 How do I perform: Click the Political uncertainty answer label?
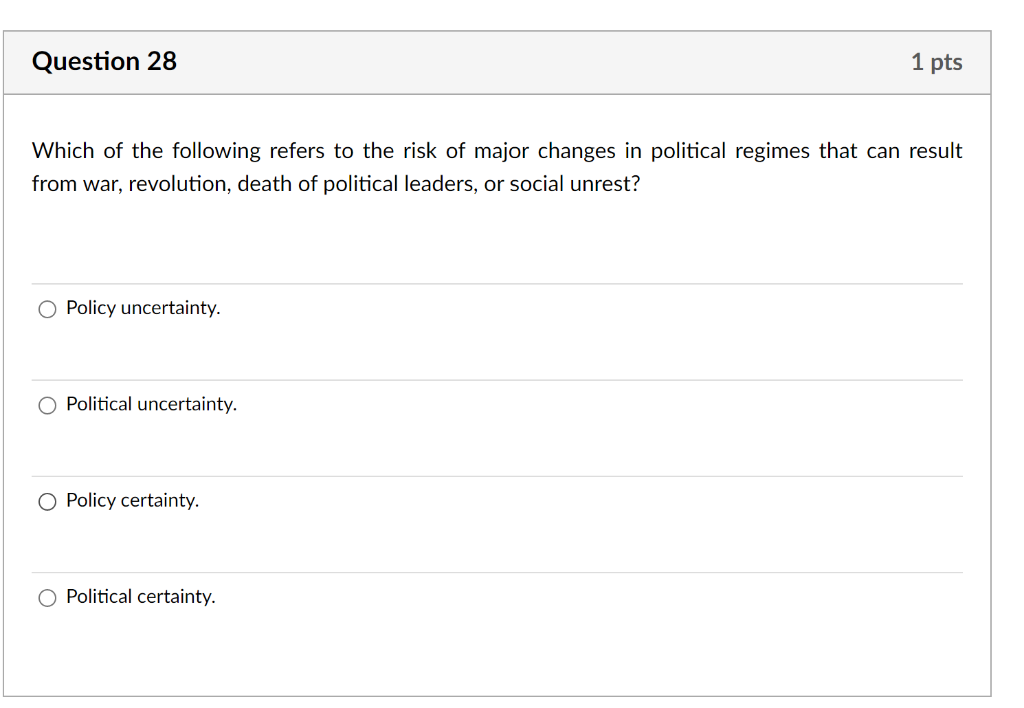[150, 404]
